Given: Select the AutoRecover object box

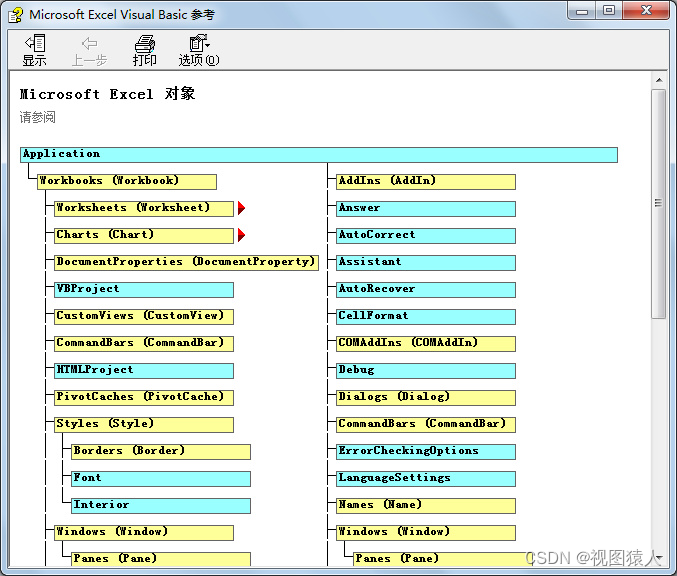Looking at the screenshot, I should point(426,290).
